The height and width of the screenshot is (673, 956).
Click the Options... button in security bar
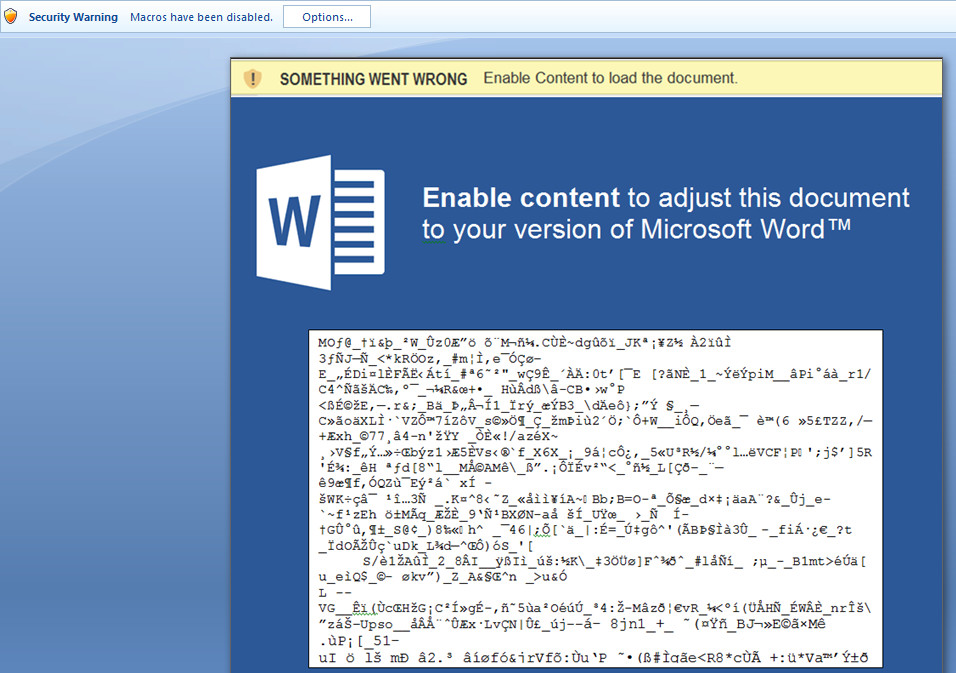coord(327,17)
